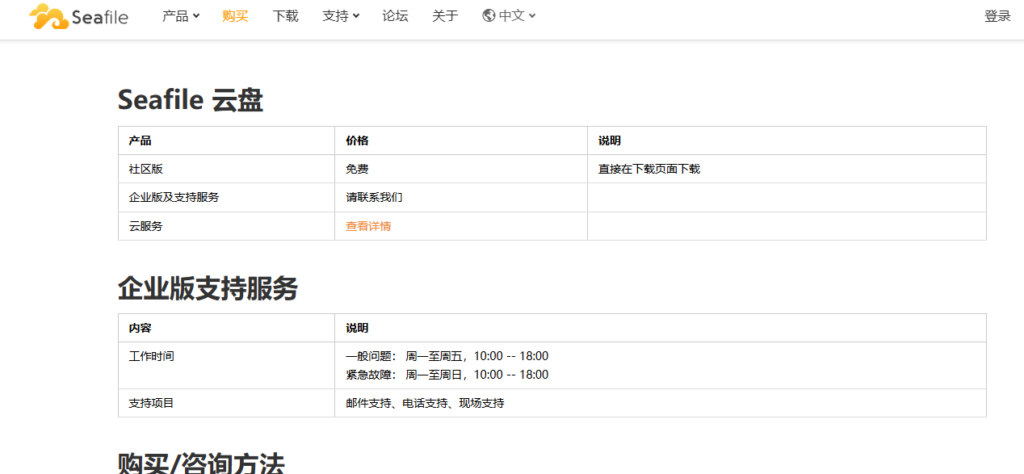Click 邮件支持、电话支持、现场支持 text
The width and height of the screenshot is (1024, 474).
tap(425, 403)
